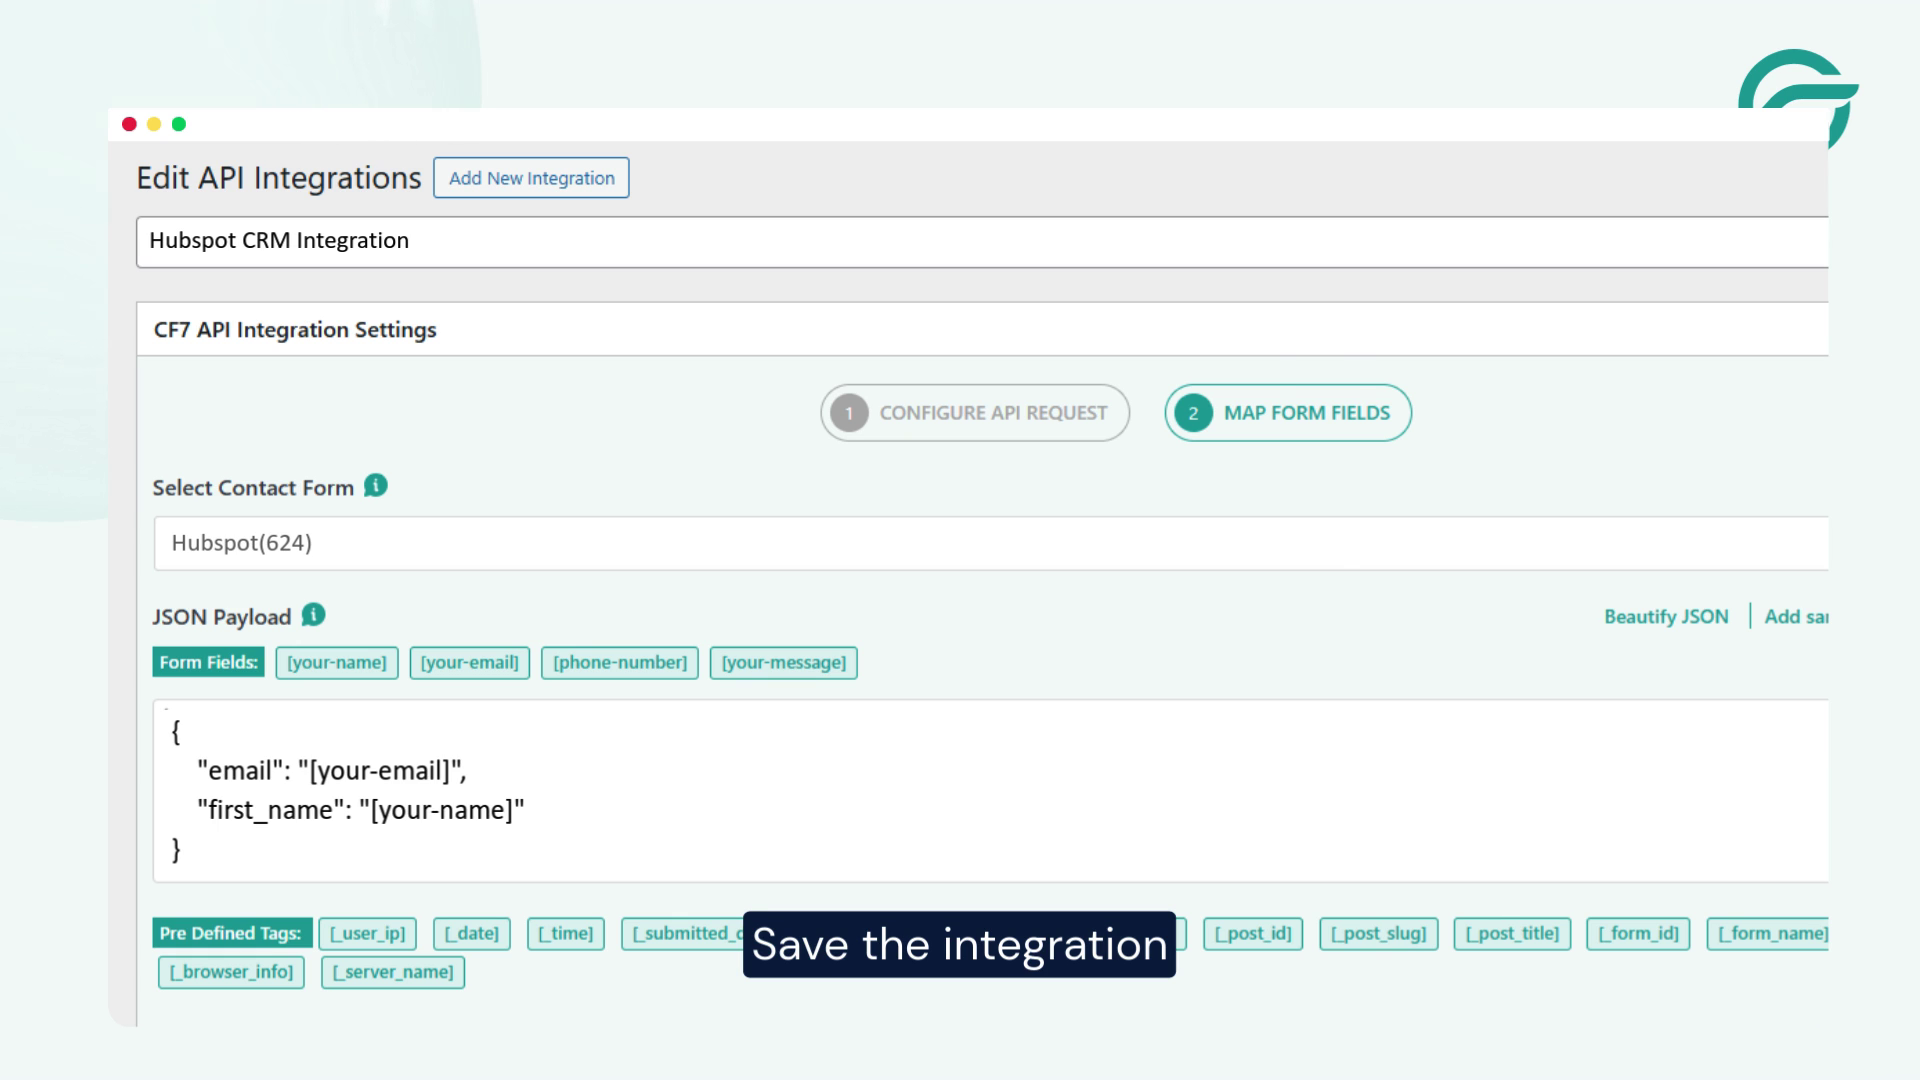Click the numbered circle 2 beside Map Form Fields
The height and width of the screenshot is (1080, 1920).
1192,412
